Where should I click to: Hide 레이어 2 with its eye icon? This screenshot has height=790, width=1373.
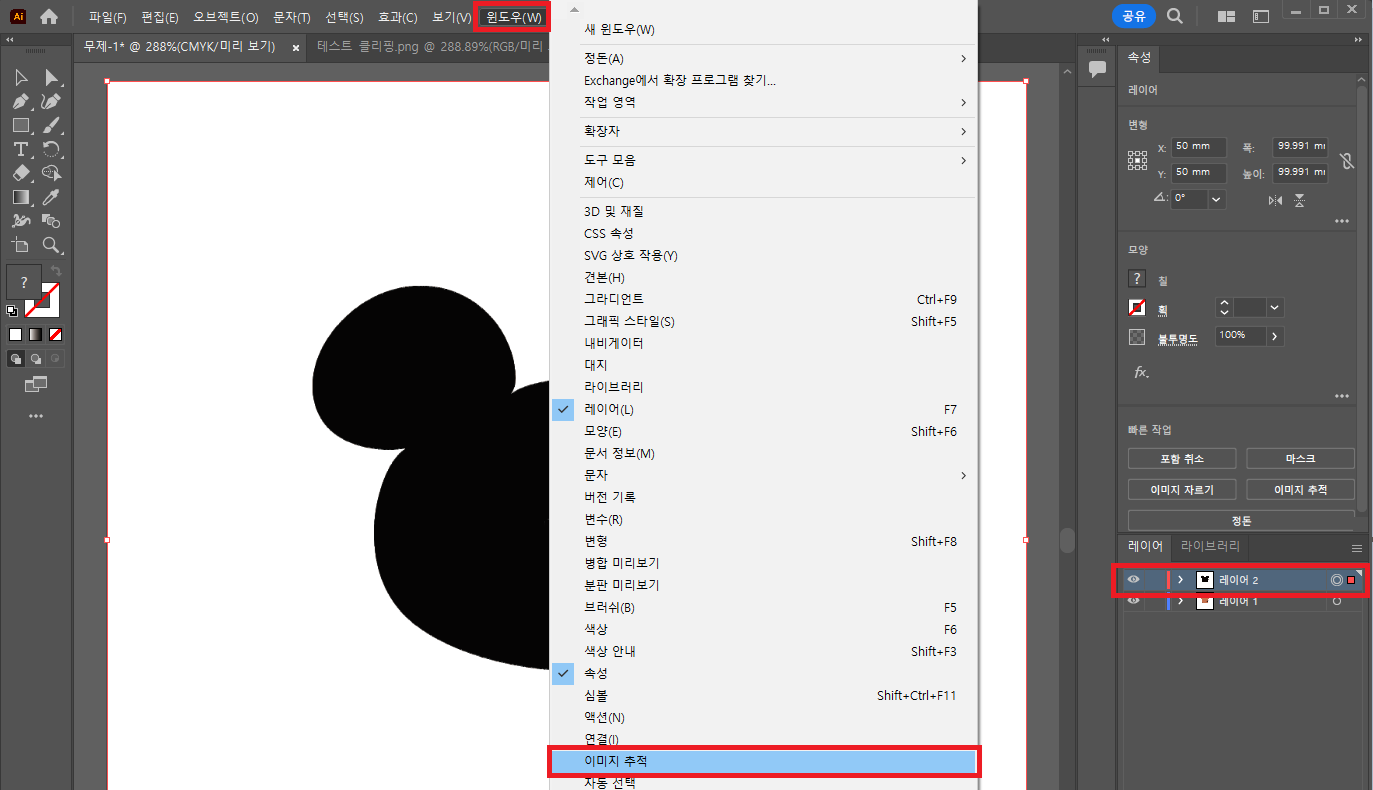1133,580
